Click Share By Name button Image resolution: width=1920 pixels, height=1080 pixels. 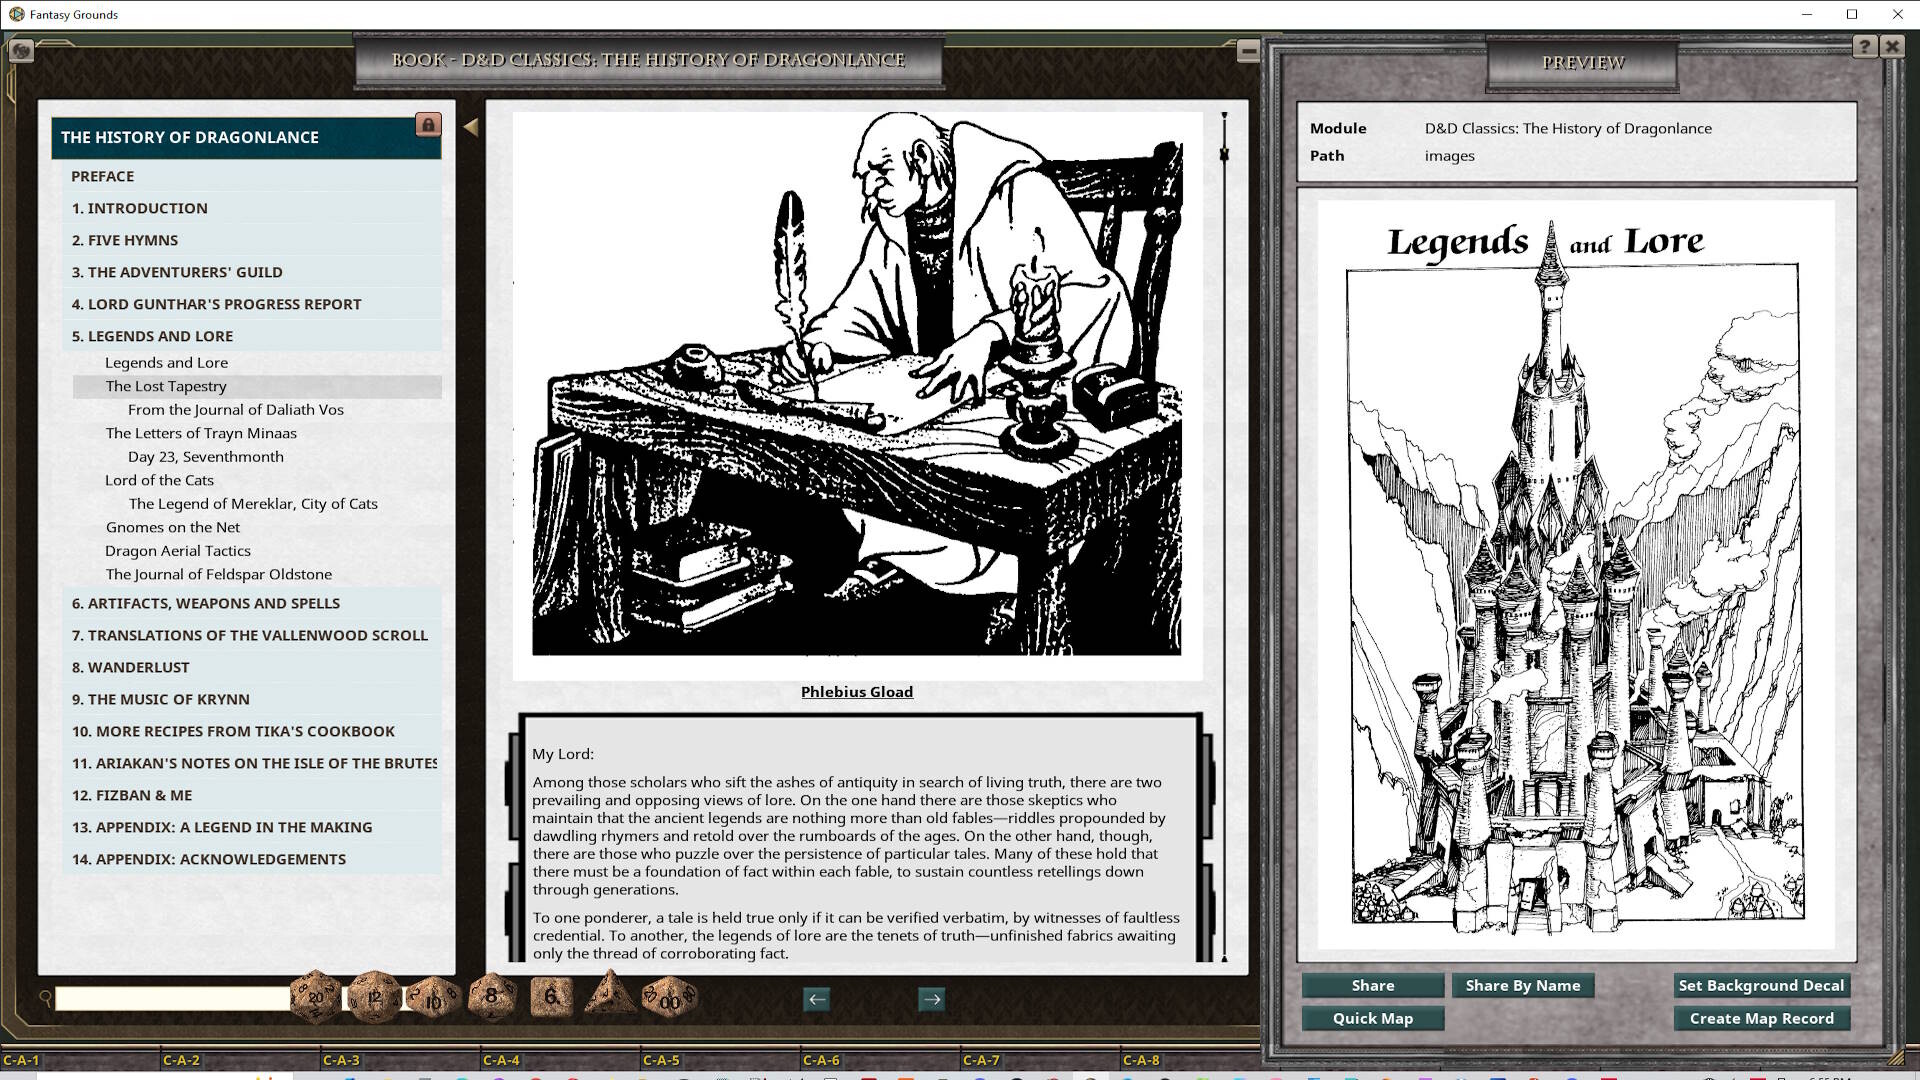[1522, 985]
